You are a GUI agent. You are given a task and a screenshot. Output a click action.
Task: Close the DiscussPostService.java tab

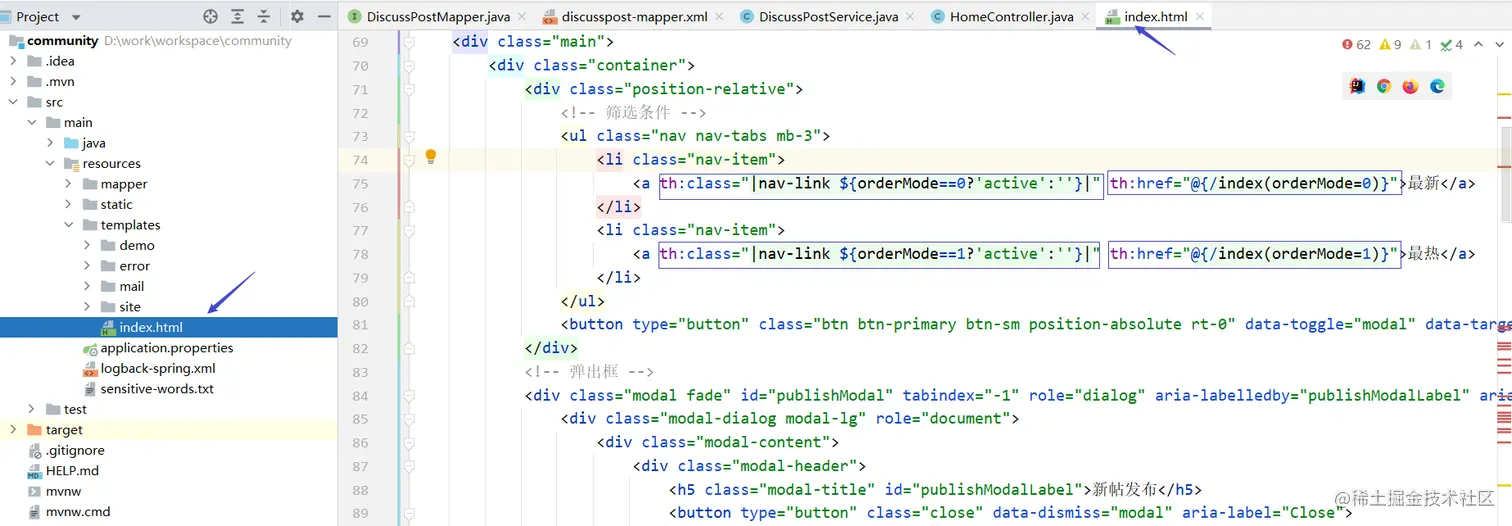(909, 17)
